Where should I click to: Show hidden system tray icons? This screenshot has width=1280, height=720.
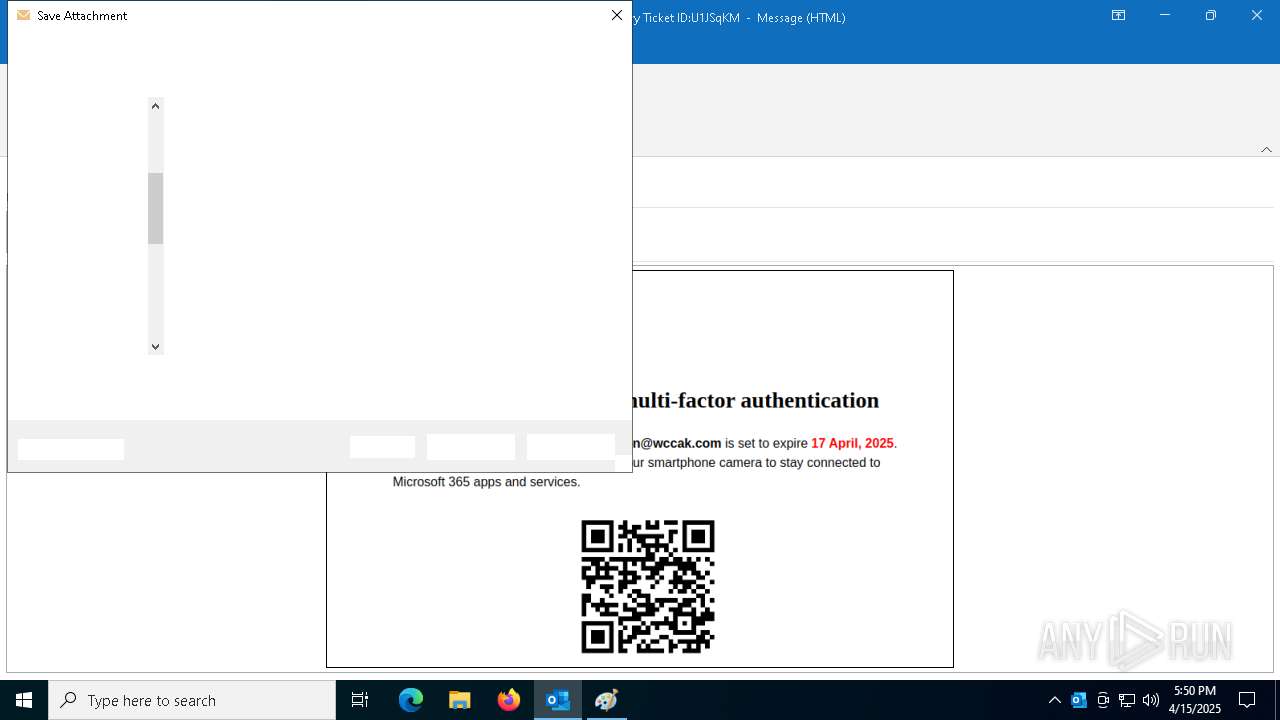1055,700
